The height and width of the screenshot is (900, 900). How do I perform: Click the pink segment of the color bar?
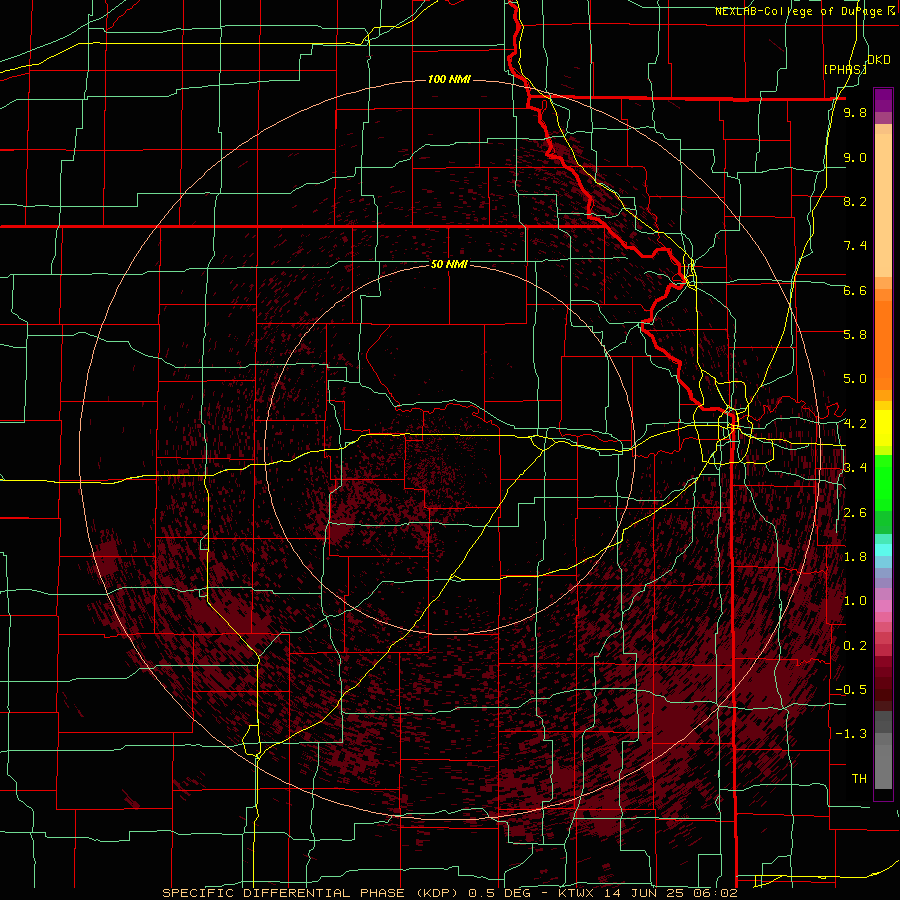(883, 606)
